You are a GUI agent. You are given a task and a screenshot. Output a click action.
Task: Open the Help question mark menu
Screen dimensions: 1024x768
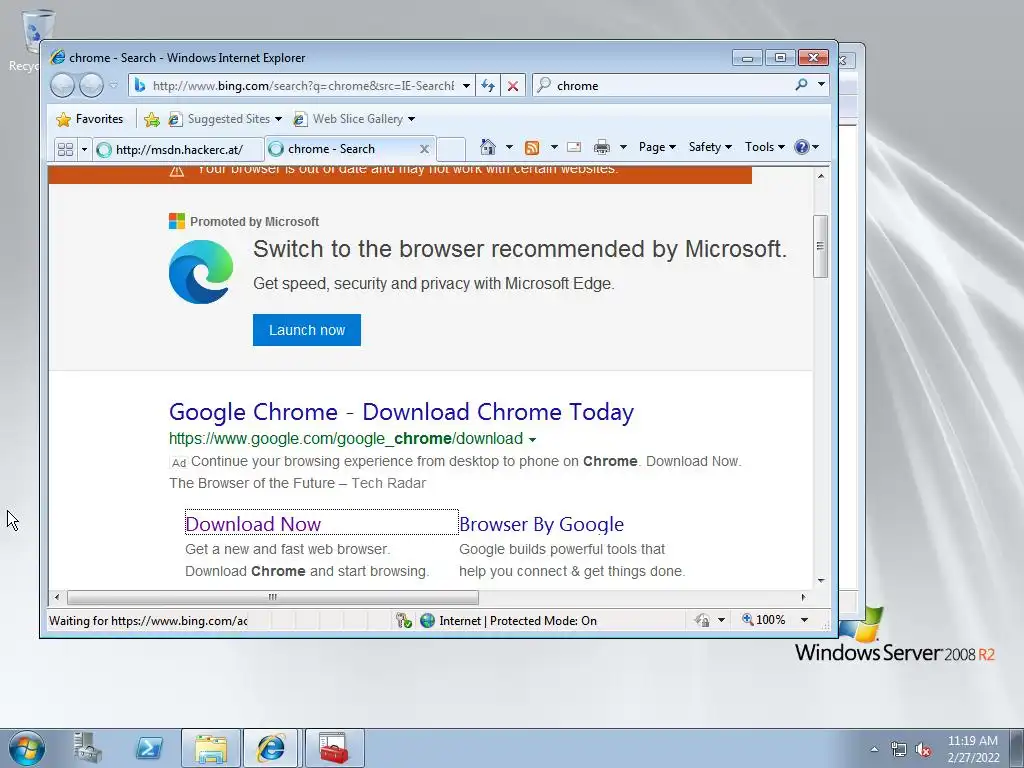(x=807, y=147)
